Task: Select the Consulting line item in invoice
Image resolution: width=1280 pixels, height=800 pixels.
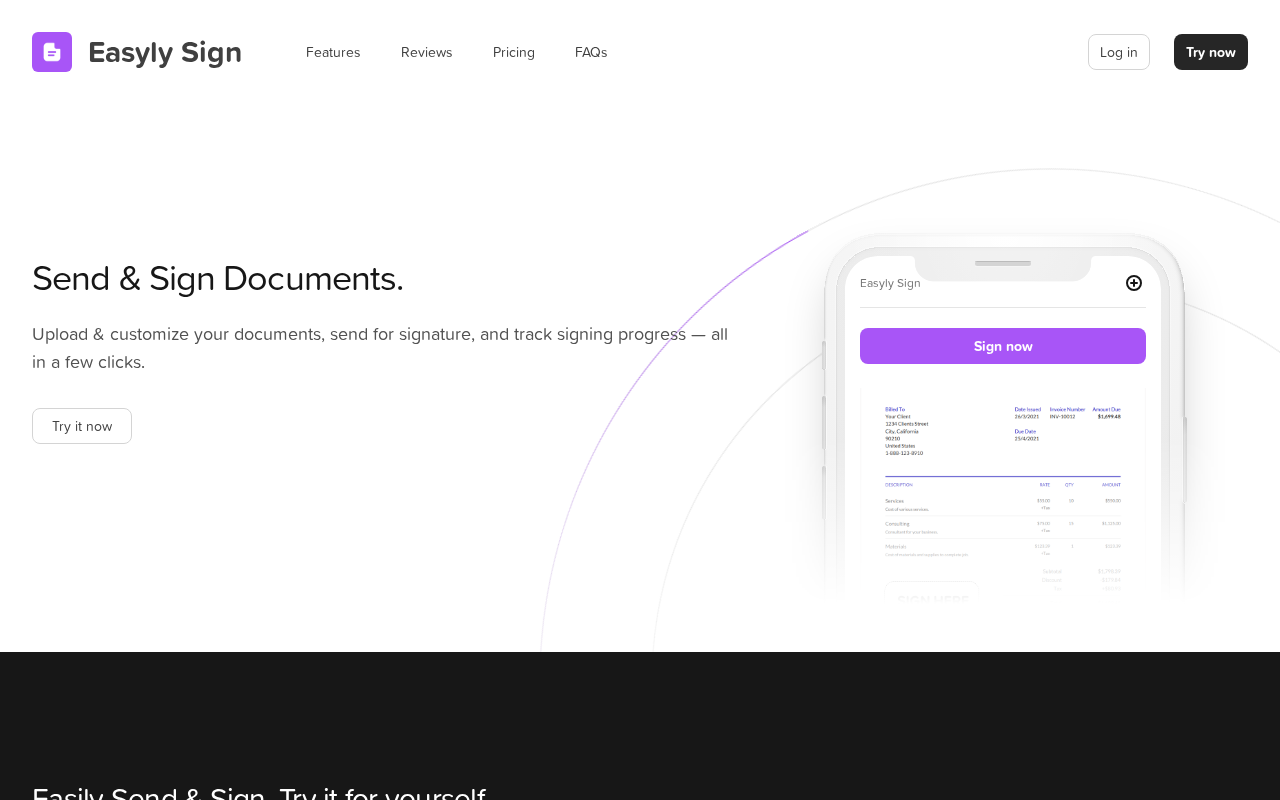Action: [x=1003, y=527]
